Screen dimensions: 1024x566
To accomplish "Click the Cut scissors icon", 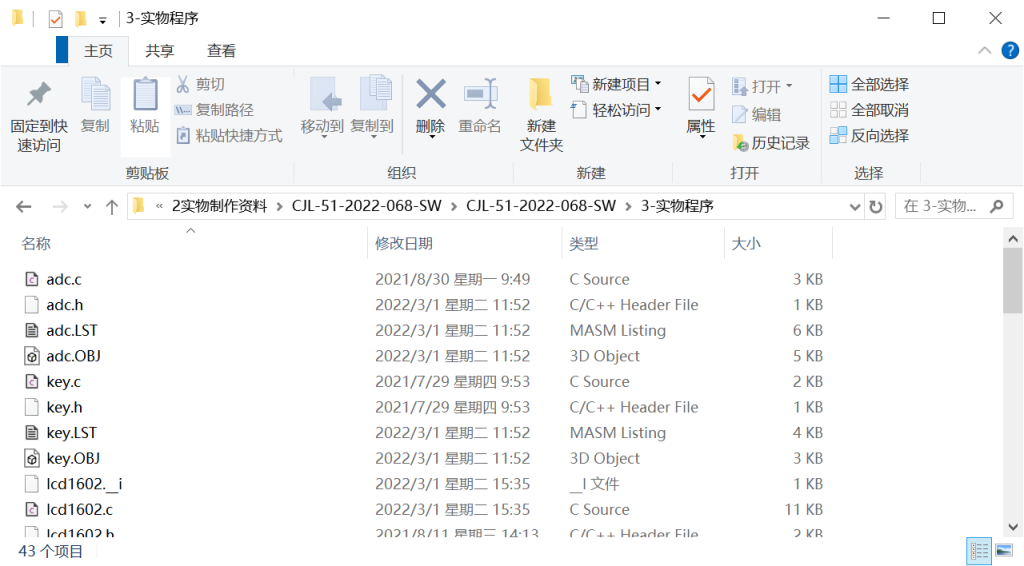I will 184,84.
